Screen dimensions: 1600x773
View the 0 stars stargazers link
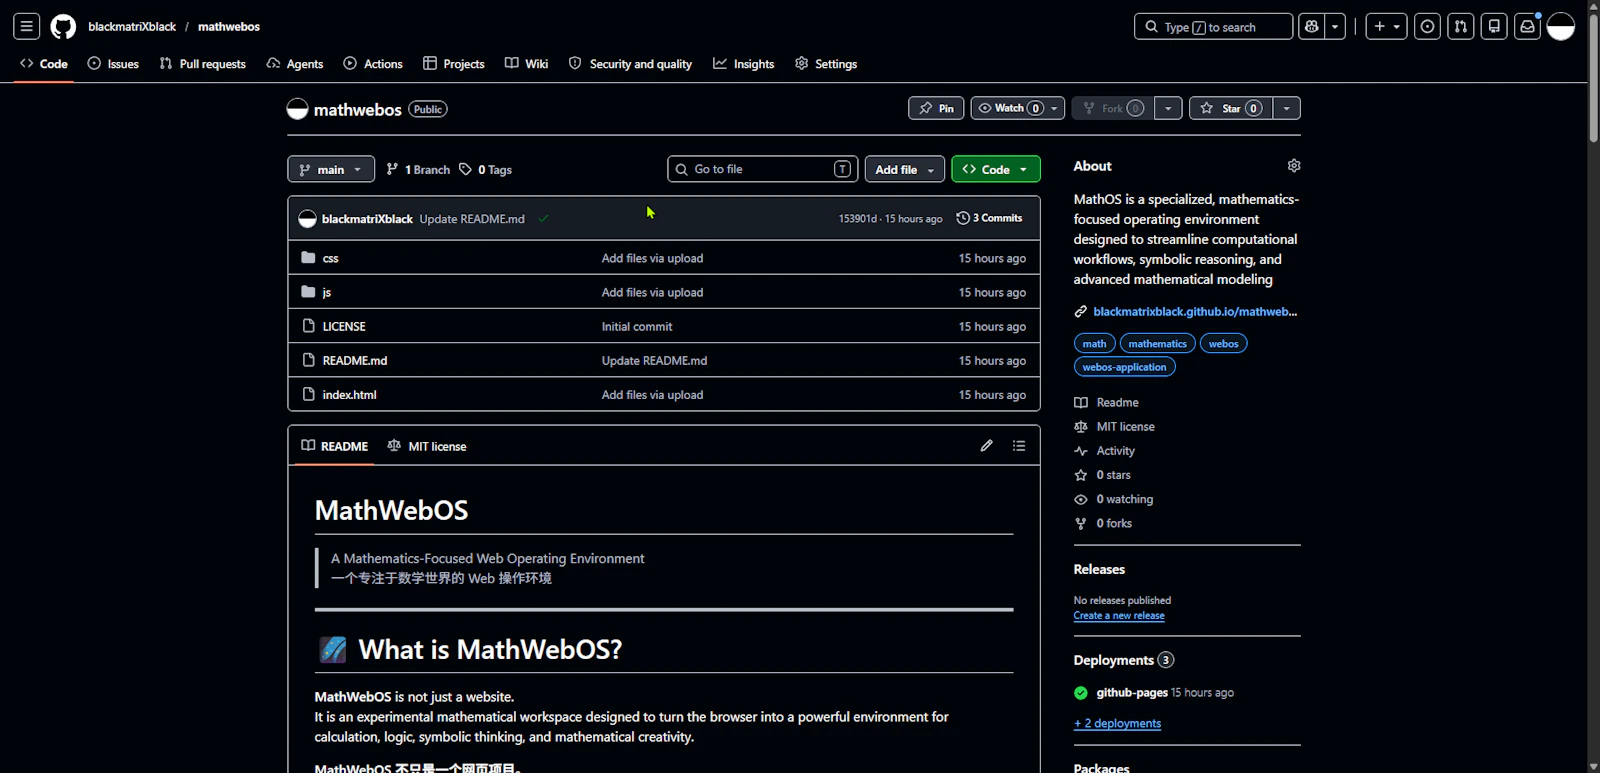[1103, 475]
